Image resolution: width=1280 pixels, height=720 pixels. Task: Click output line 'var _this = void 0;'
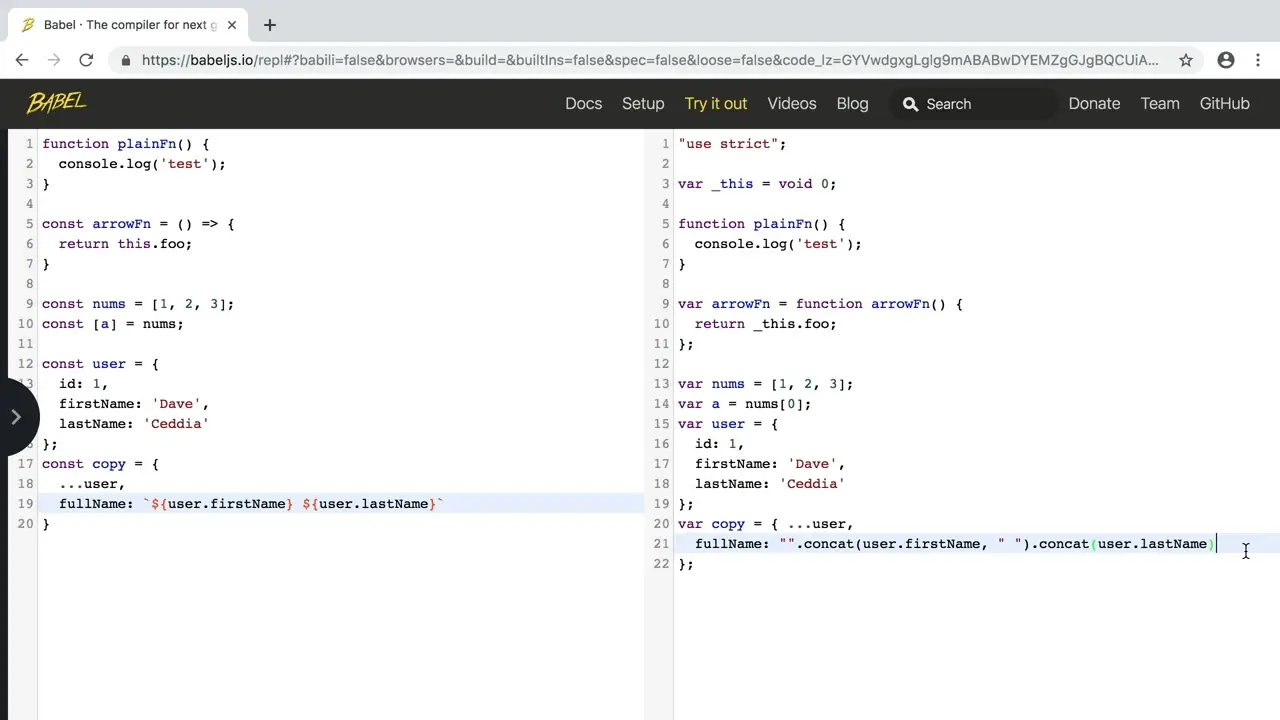click(x=757, y=184)
